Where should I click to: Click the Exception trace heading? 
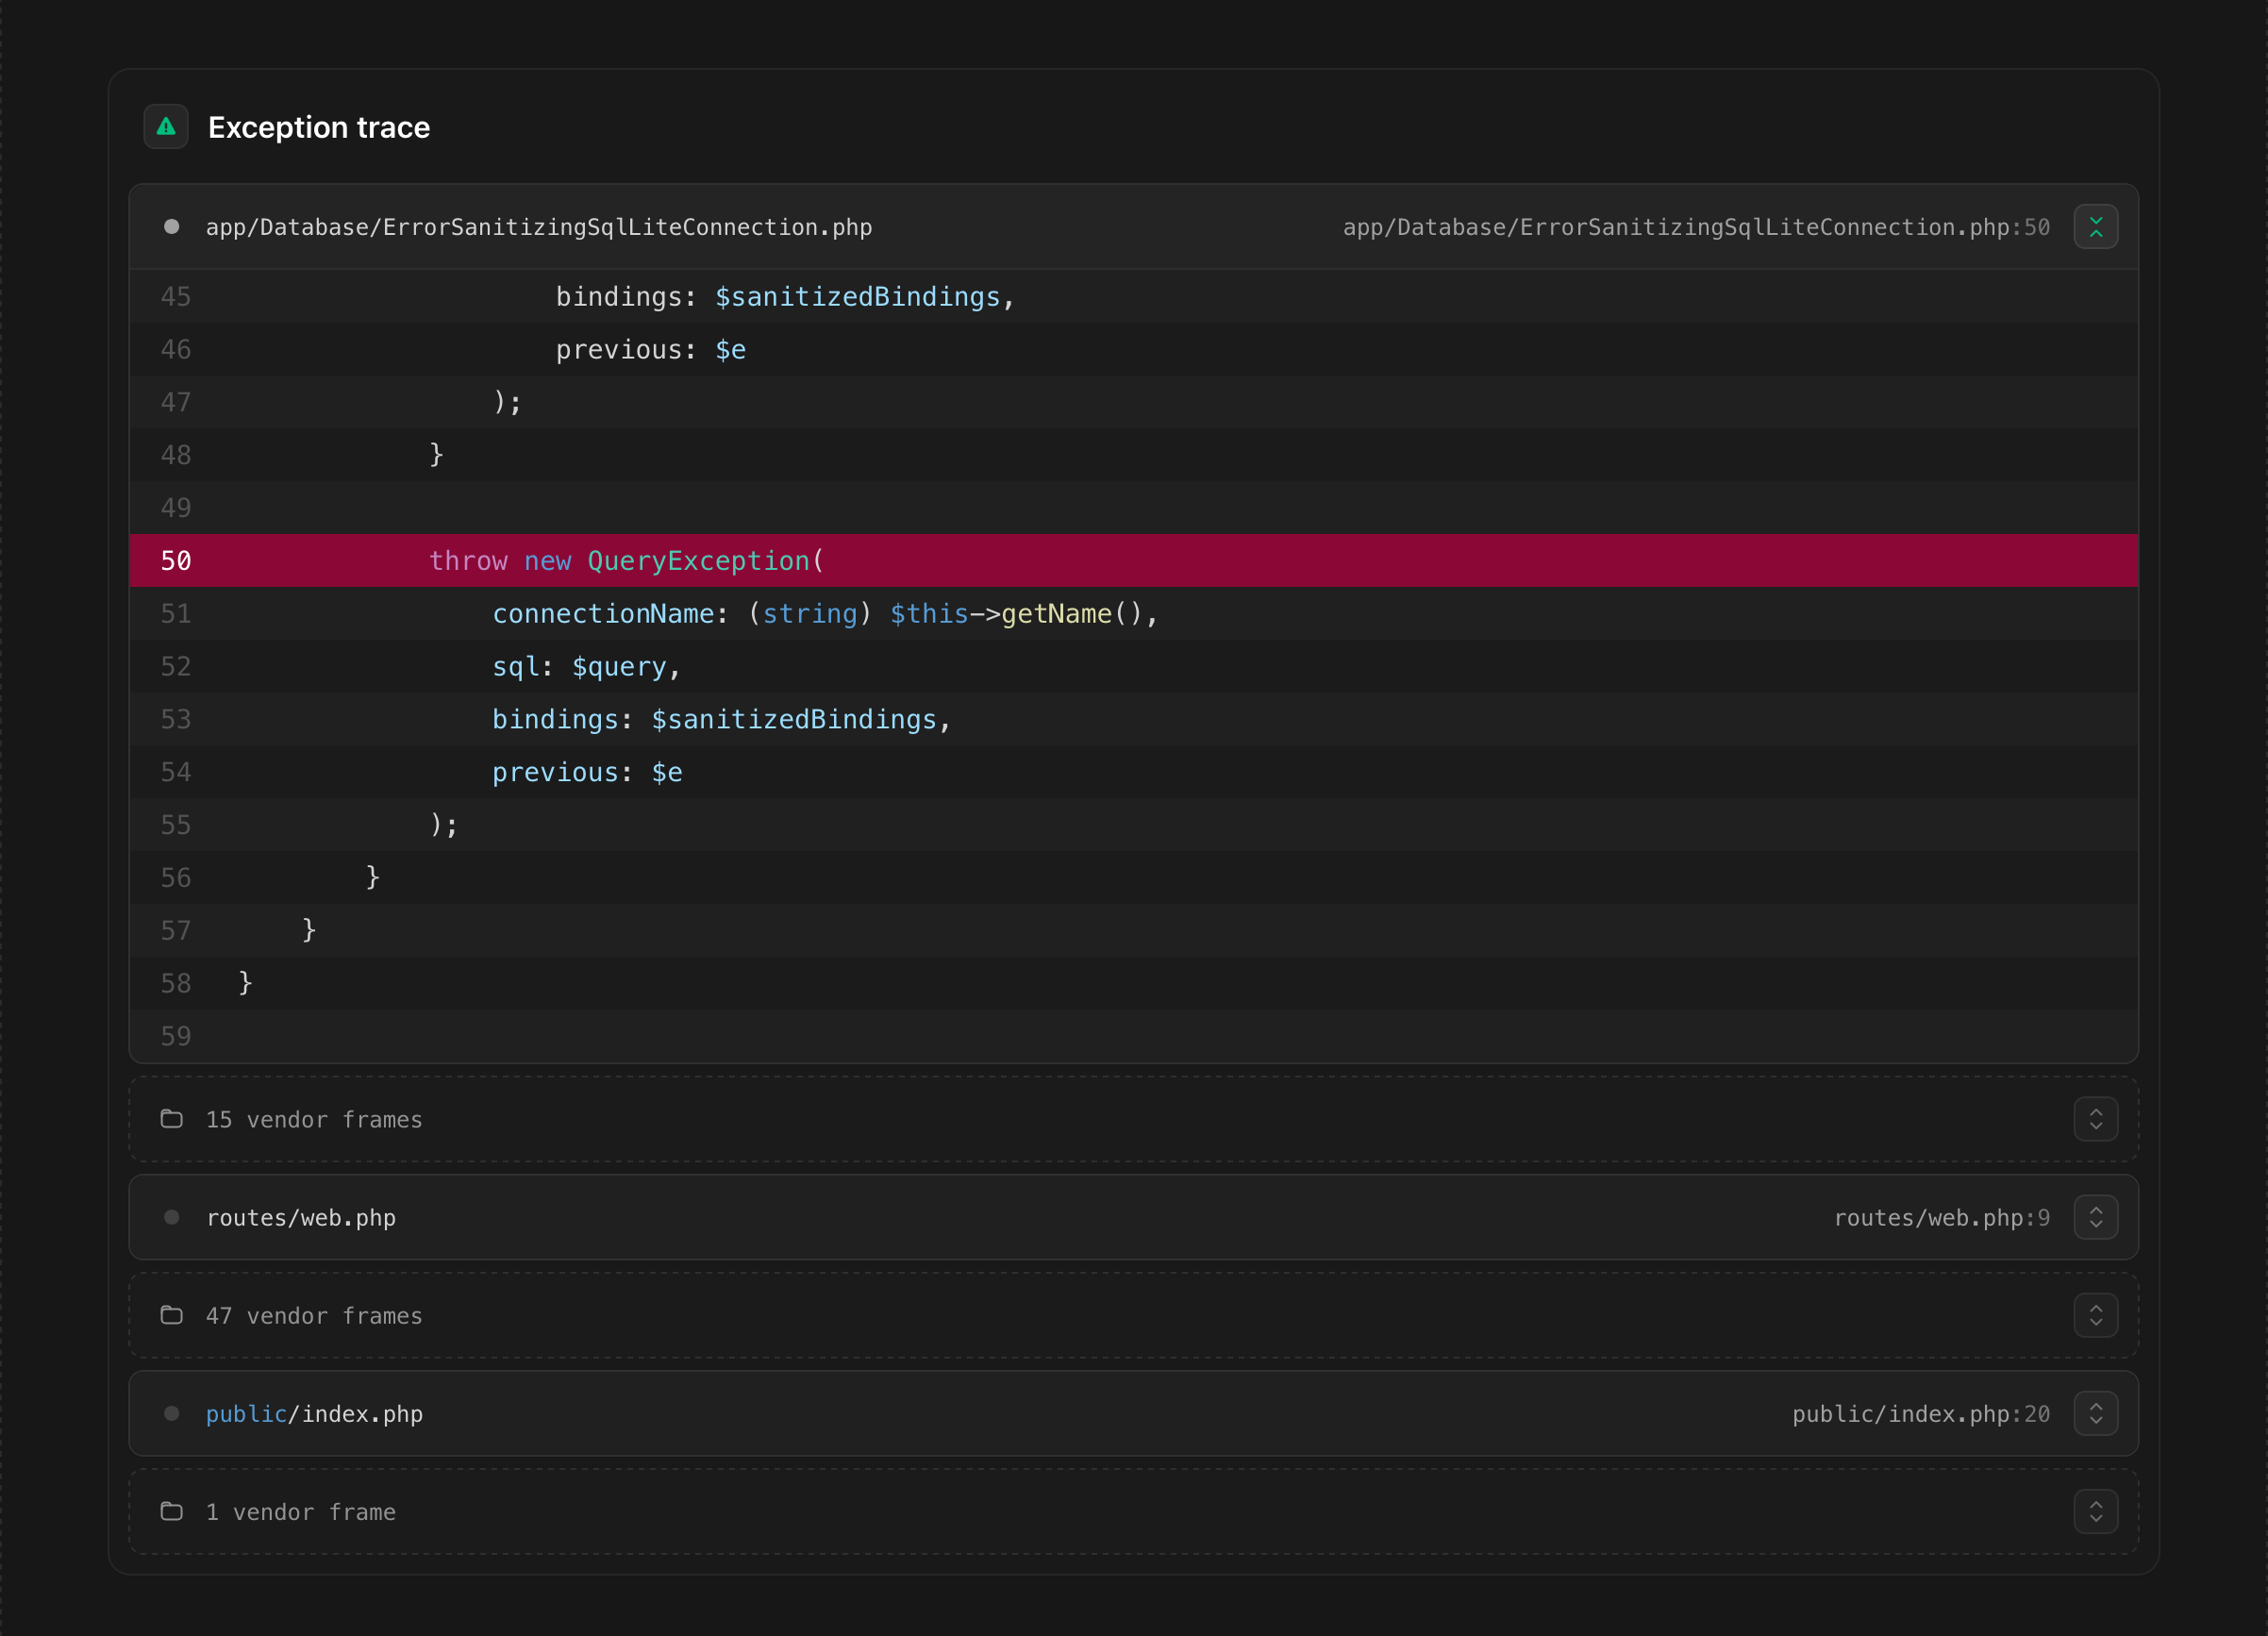[x=318, y=127]
